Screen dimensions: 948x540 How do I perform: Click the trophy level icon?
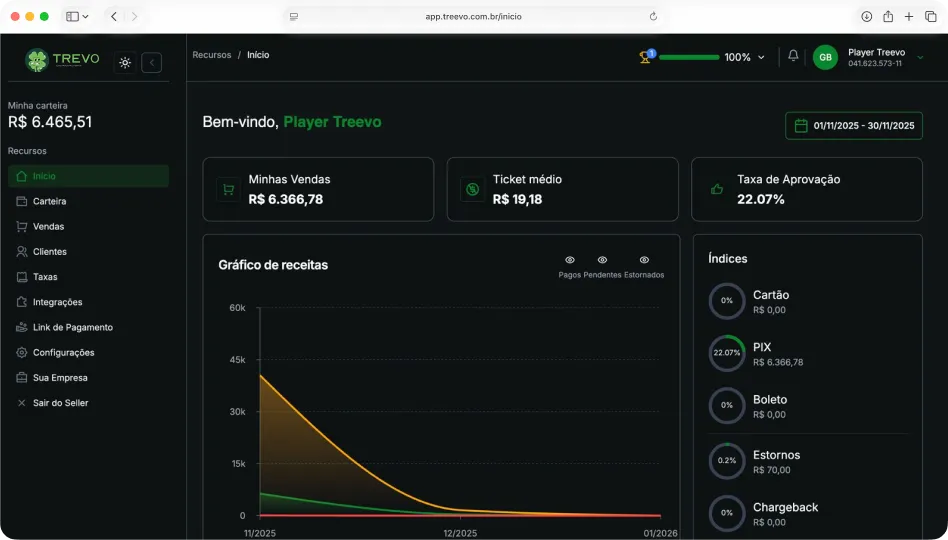(x=646, y=57)
